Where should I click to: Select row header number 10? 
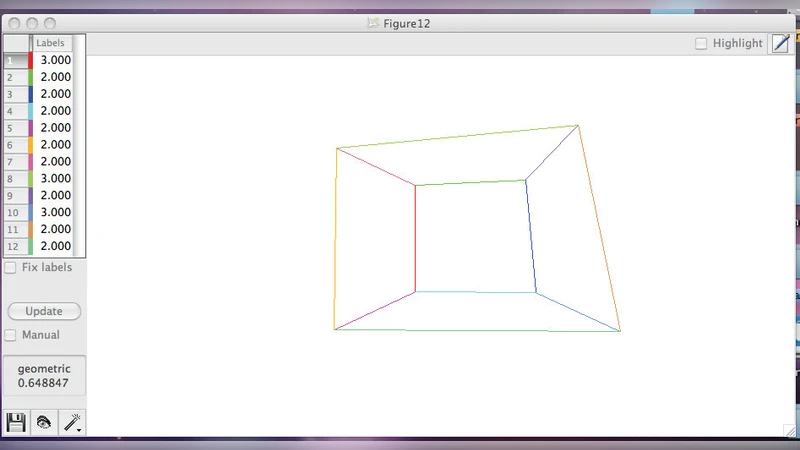(x=16, y=212)
